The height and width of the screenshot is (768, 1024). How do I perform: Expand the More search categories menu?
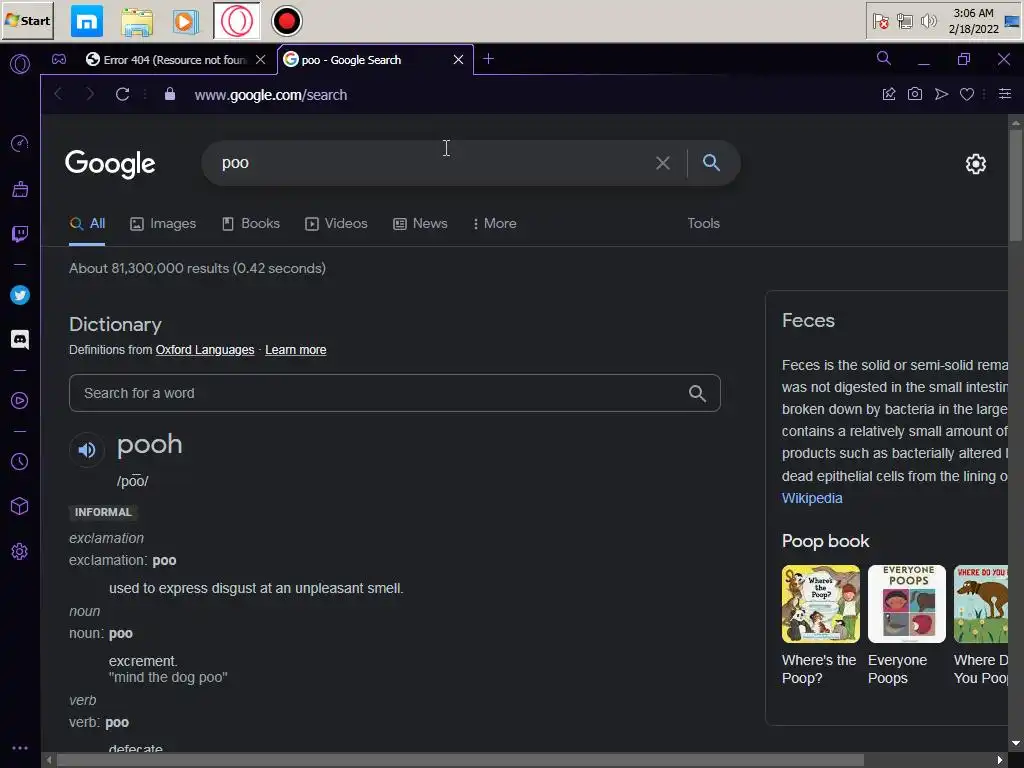(x=494, y=224)
